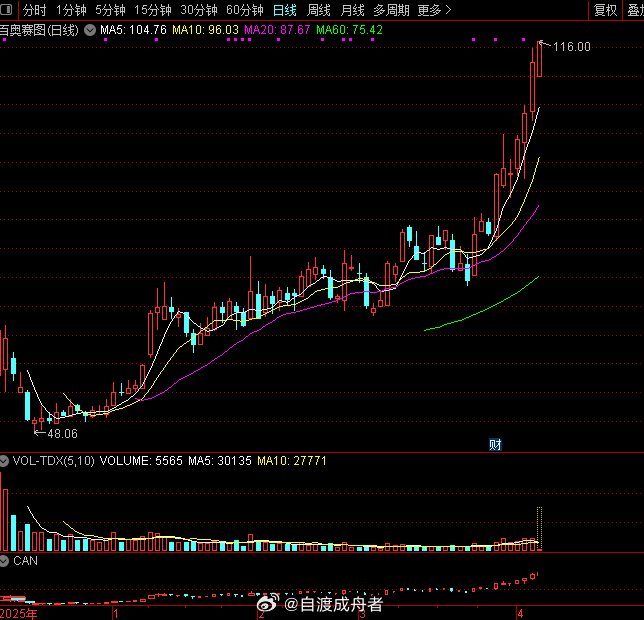The height and width of the screenshot is (620, 644).
Task: Select the 1分钟 period tab
Action: coord(71,10)
